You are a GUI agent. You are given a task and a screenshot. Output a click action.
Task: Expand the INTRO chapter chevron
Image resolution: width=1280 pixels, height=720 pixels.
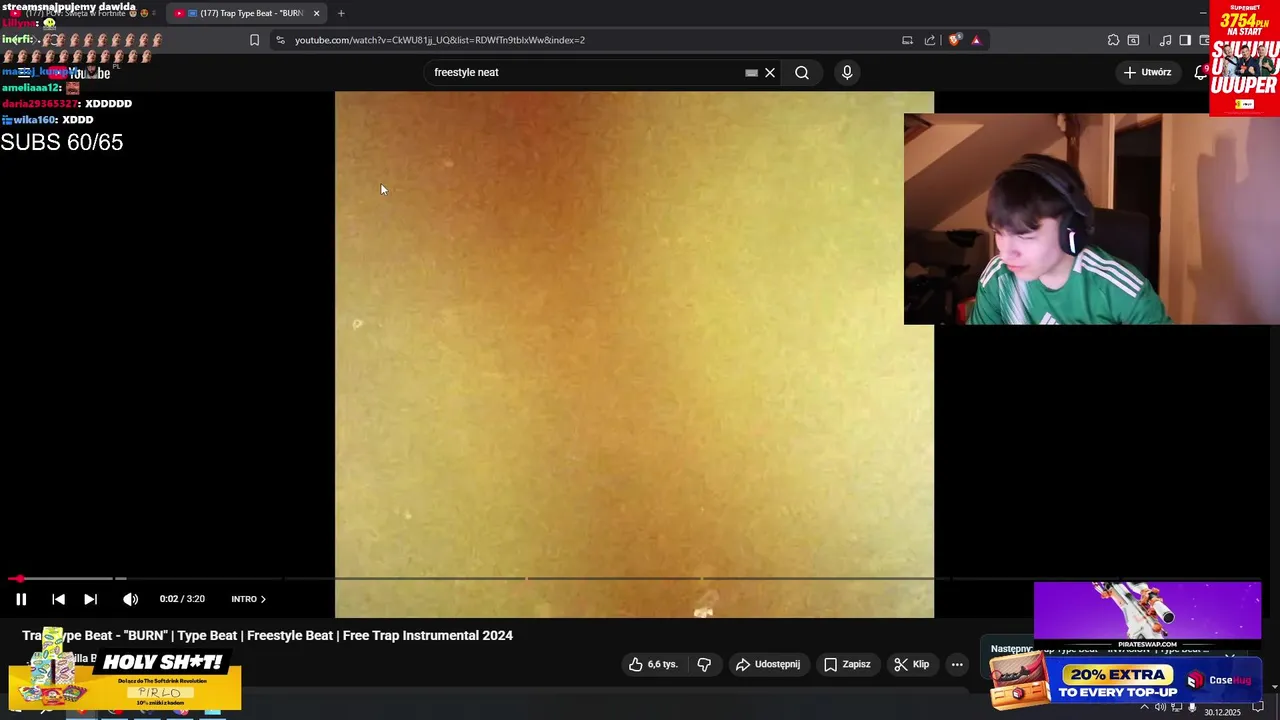(x=263, y=599)
